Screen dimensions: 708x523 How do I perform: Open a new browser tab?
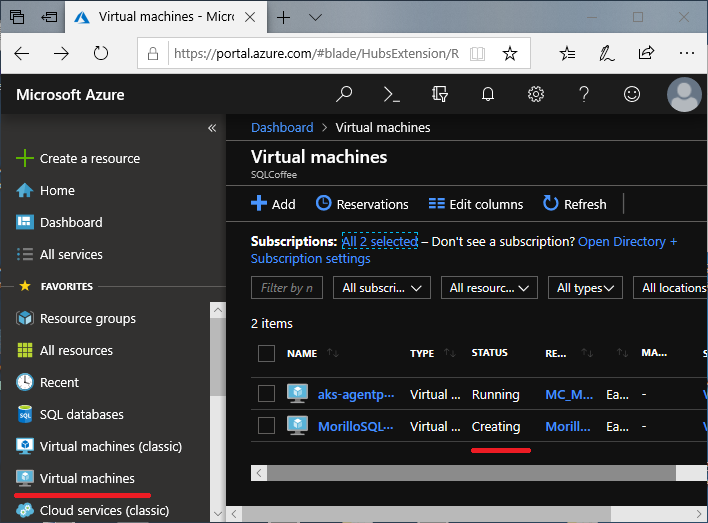coord(283,18)
